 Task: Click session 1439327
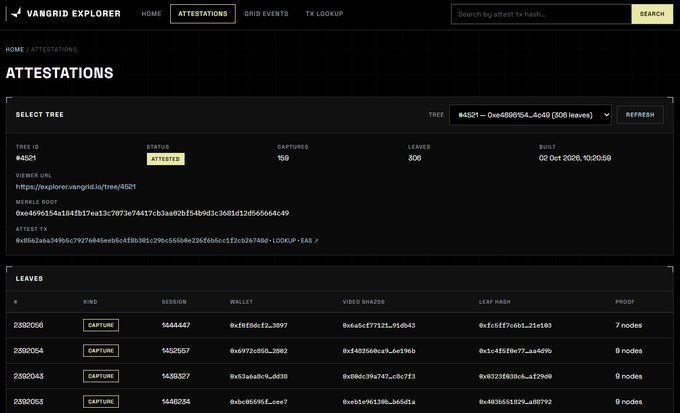(x=176, y=376)
